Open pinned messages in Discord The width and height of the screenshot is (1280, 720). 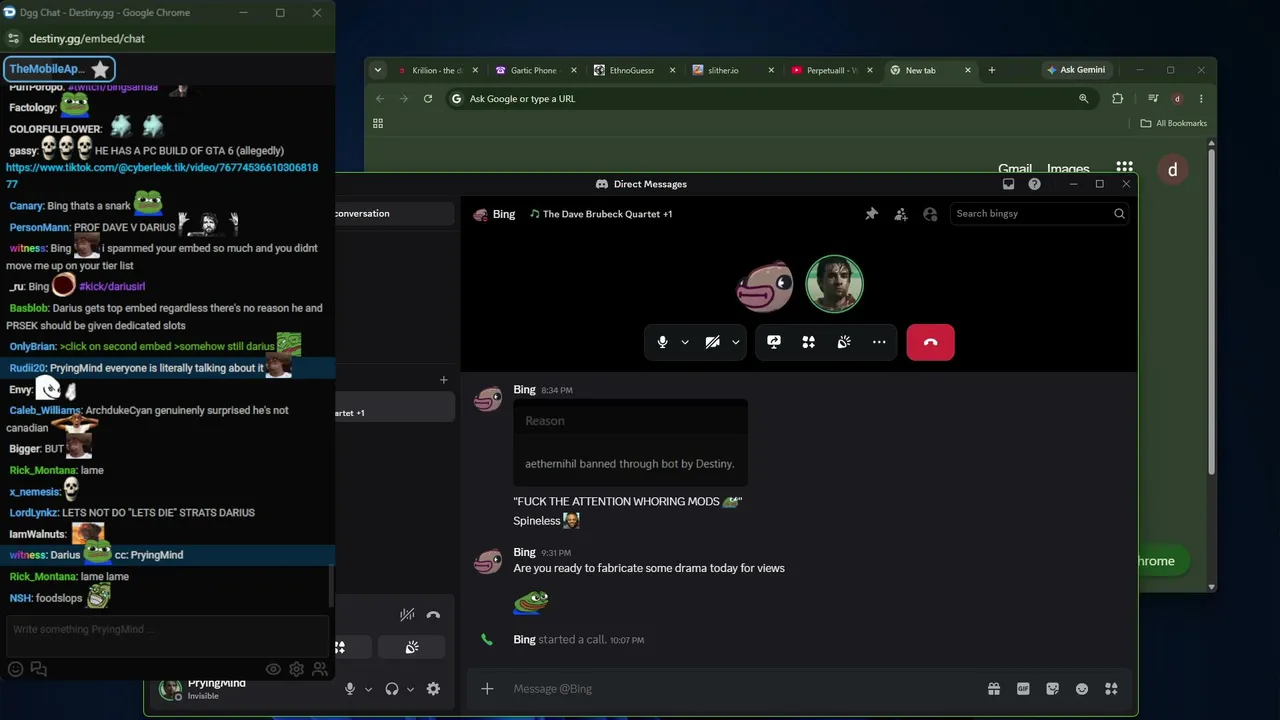pyautogui.click(x=871, y=214)
